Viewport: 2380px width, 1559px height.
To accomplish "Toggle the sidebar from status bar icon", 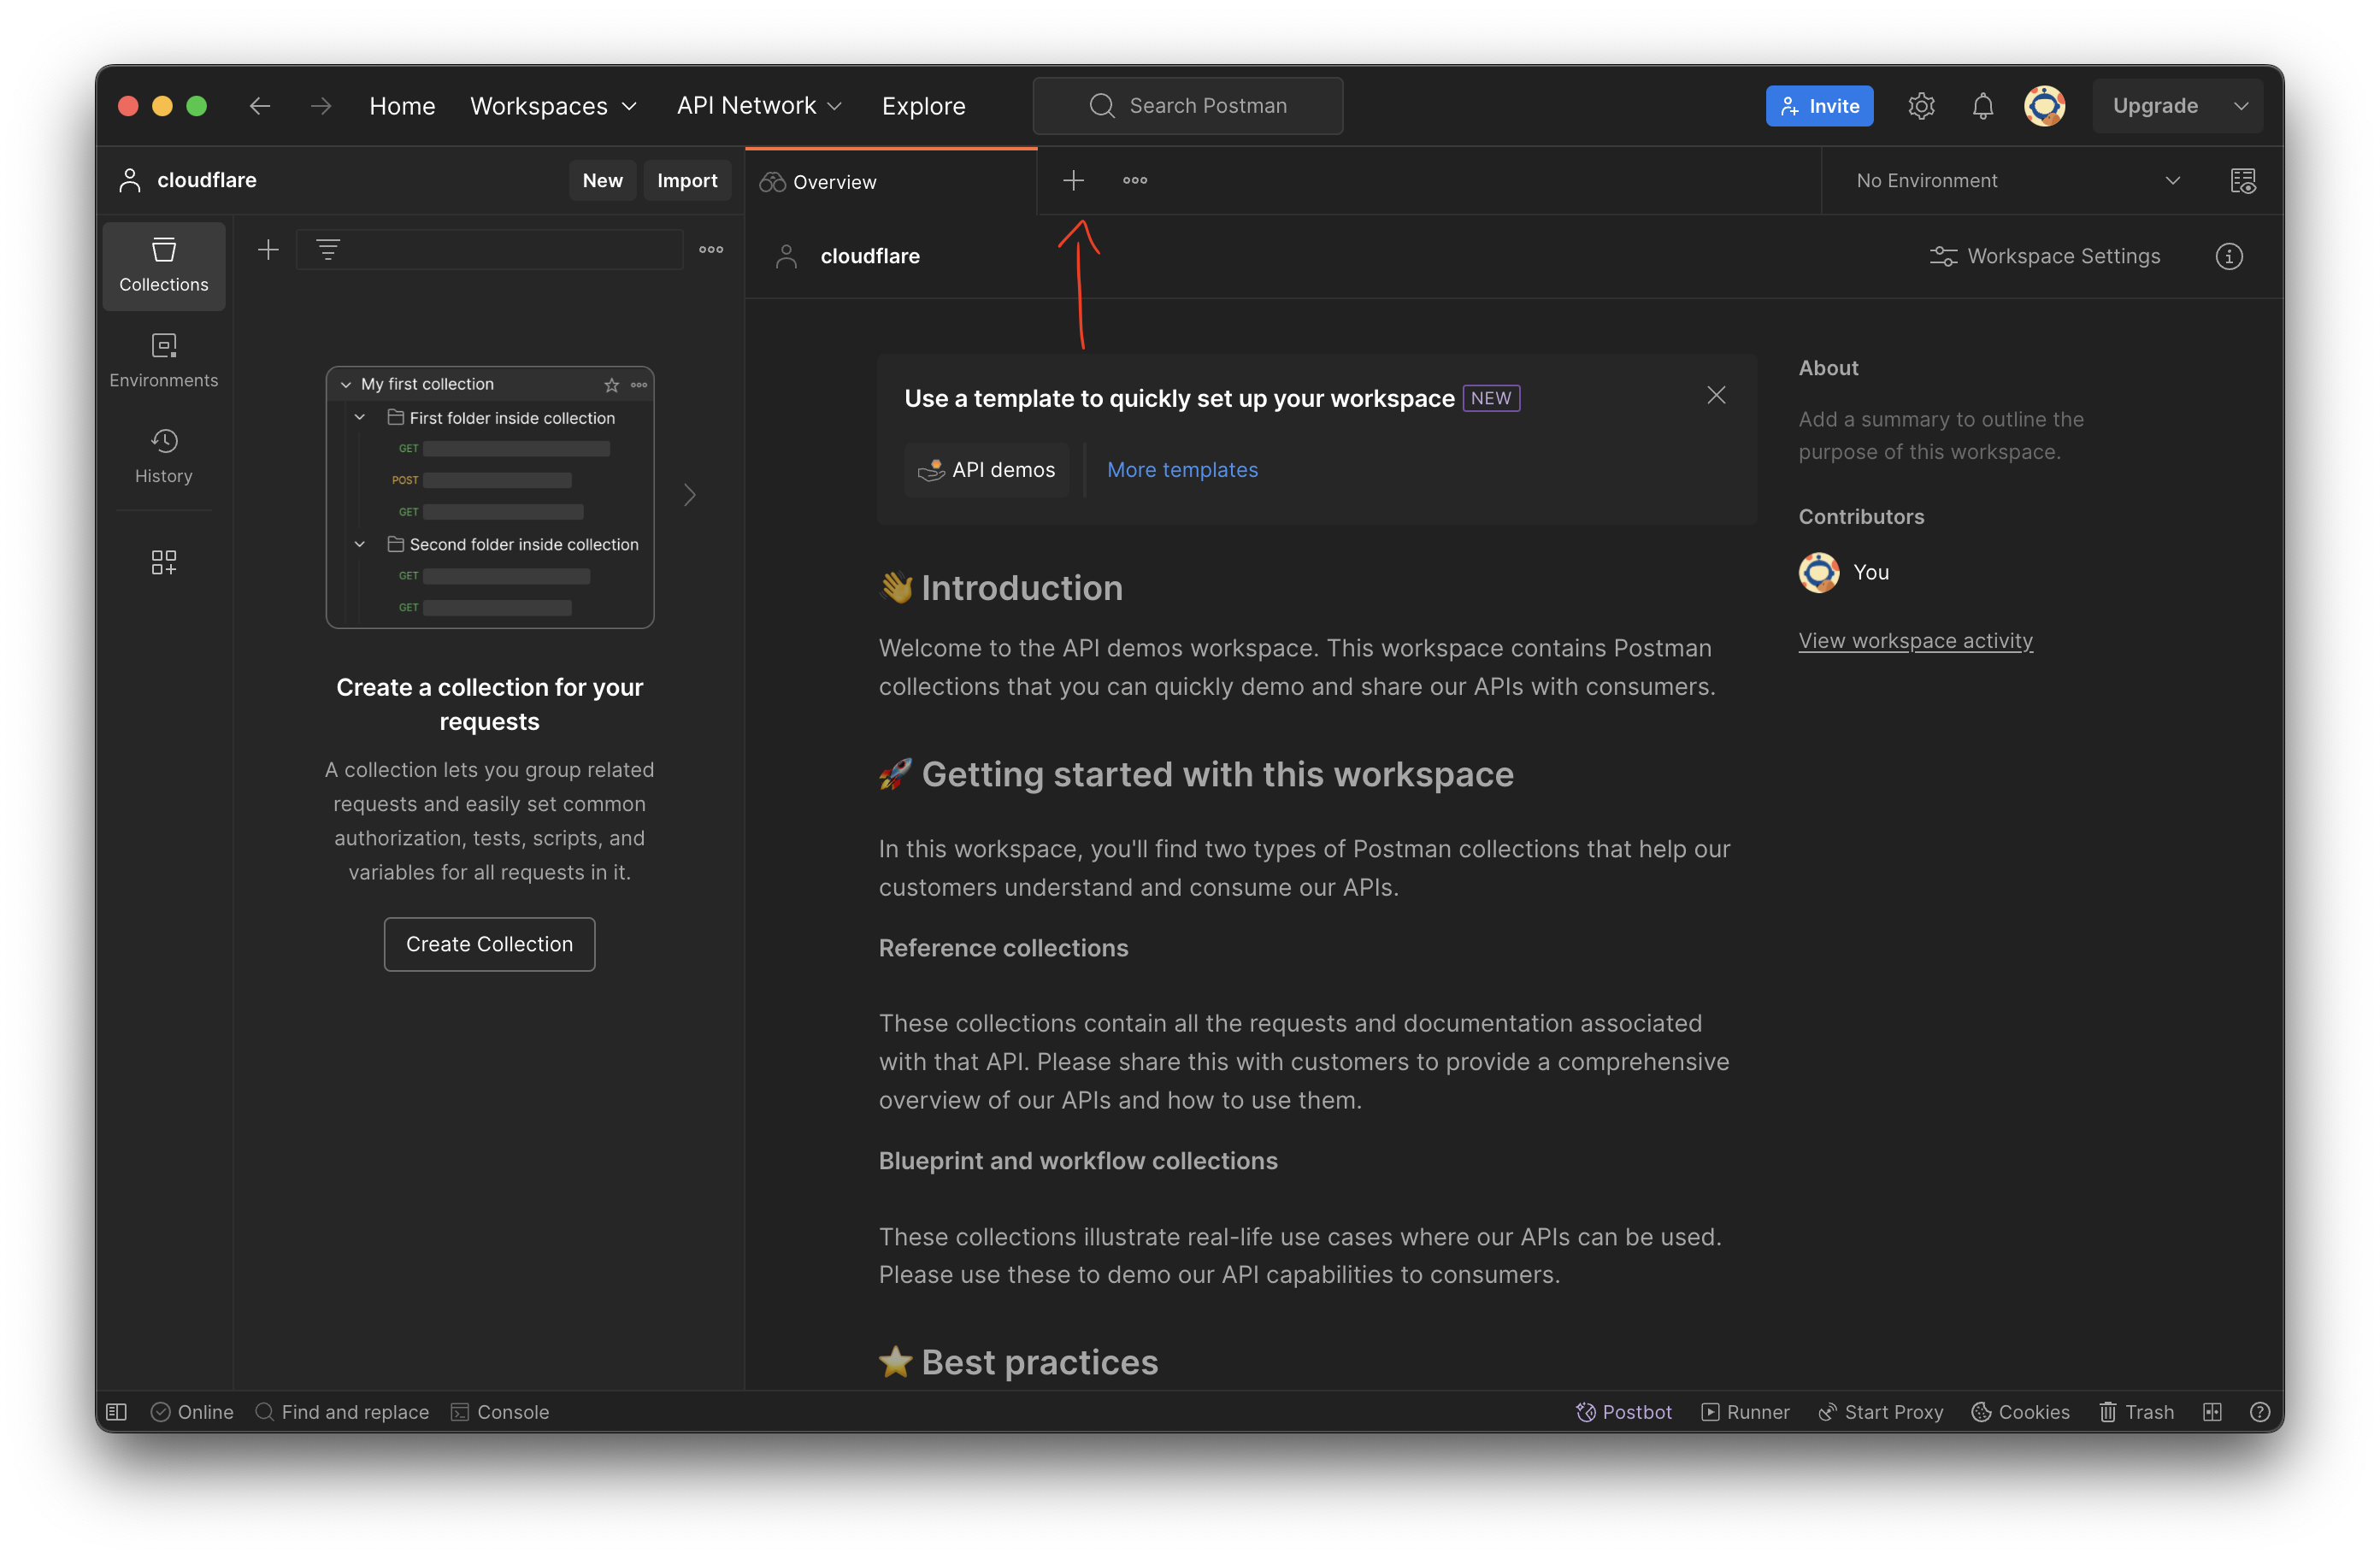I will pyautogui.click(x=117, y=1412).
